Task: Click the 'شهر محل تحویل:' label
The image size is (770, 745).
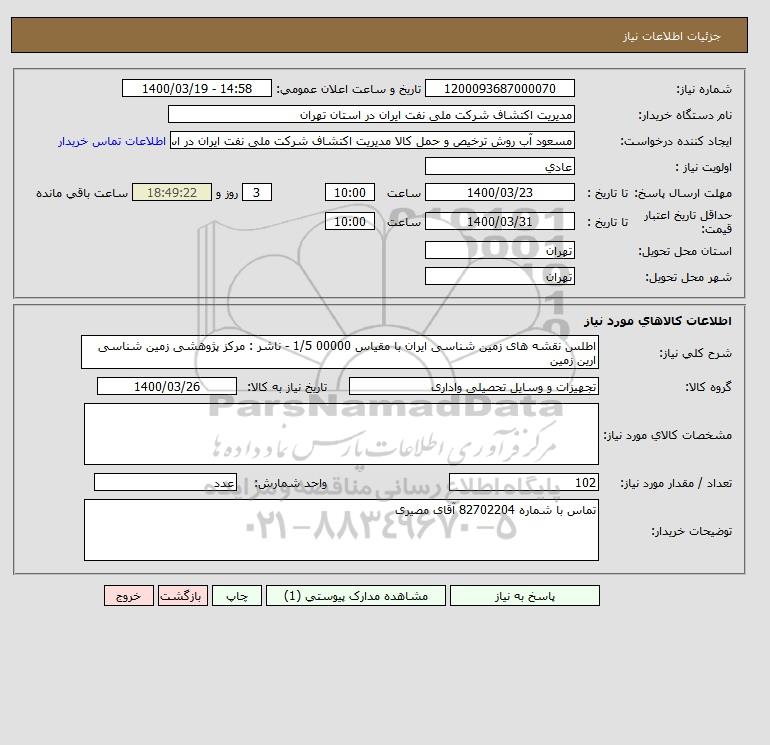Action: (x=688, y=277)
